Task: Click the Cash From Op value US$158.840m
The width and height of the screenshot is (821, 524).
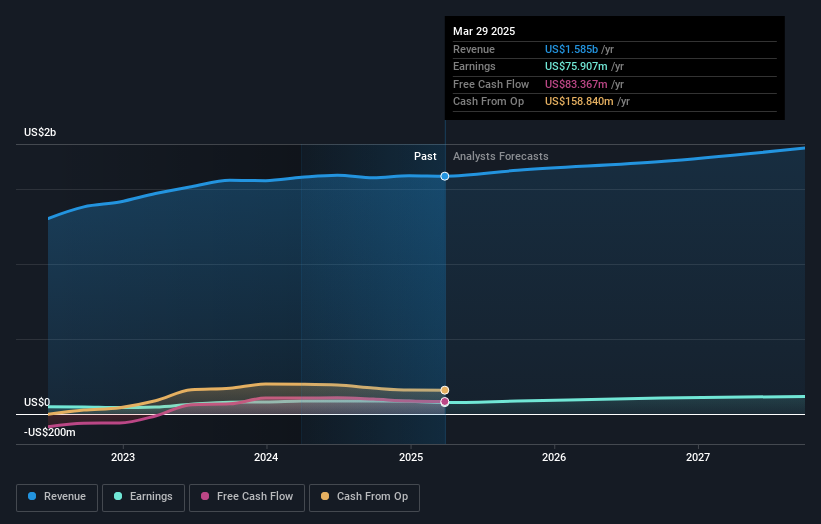Action: [x=579, y=102]
